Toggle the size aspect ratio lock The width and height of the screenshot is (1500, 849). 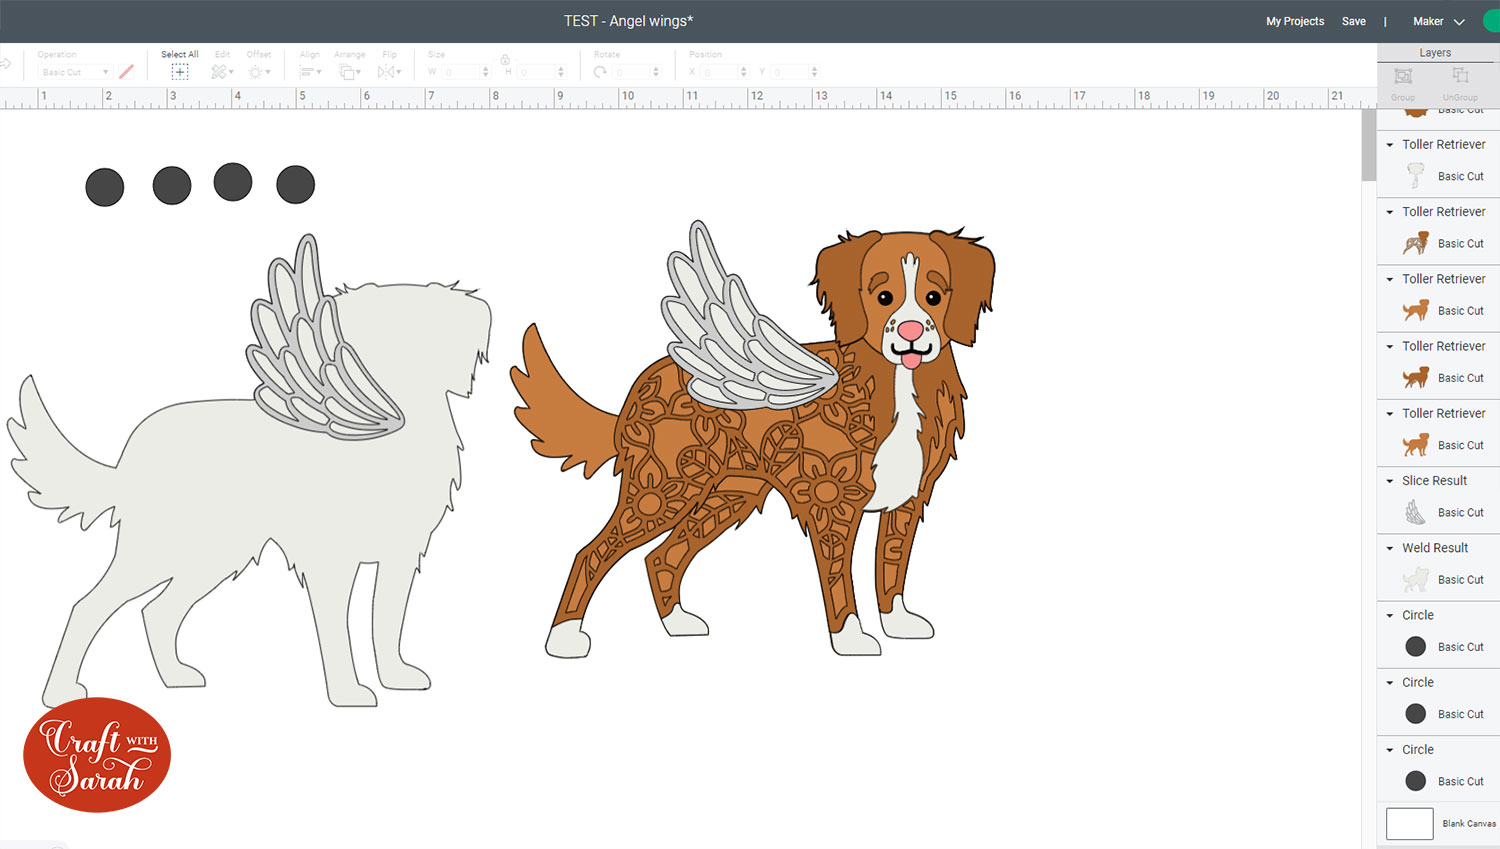tap(505, 60)
